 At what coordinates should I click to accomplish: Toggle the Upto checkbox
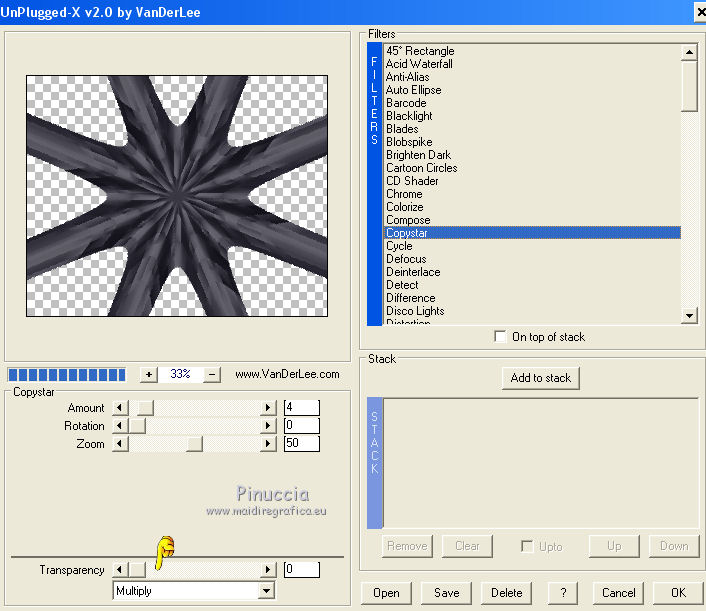point(527,546)
